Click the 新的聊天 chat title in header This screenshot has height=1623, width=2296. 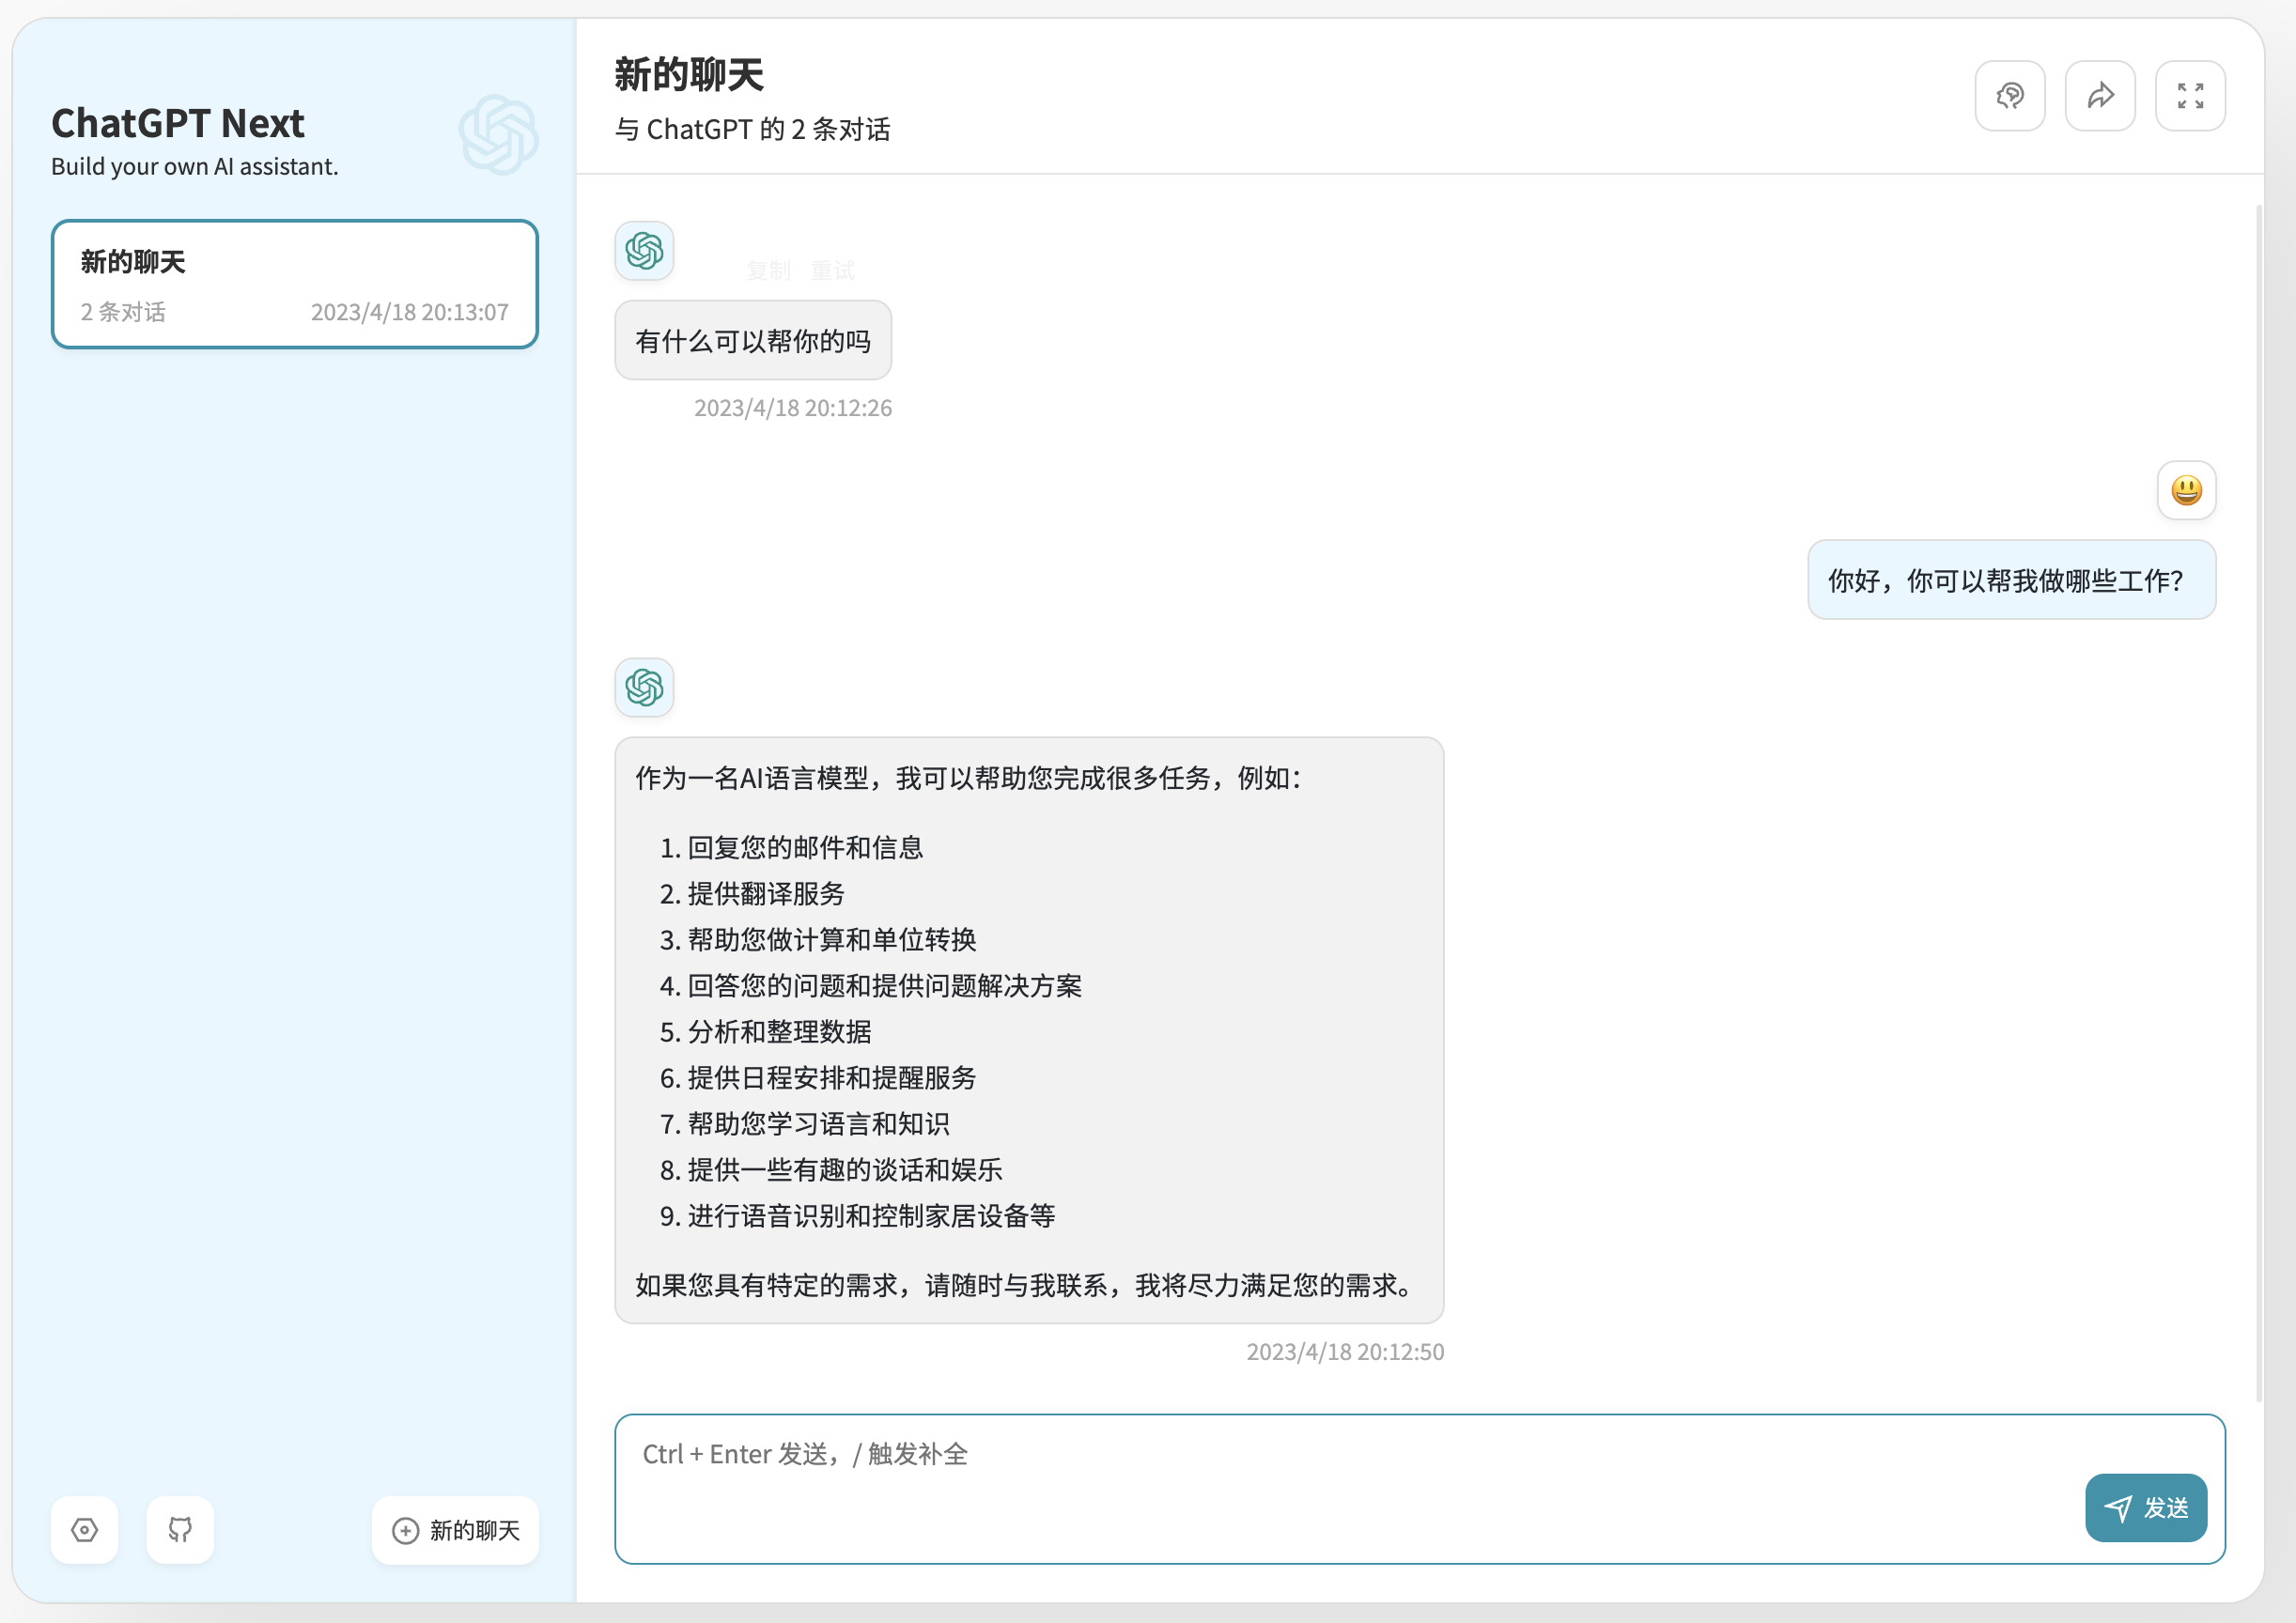[x=689, y=75]
